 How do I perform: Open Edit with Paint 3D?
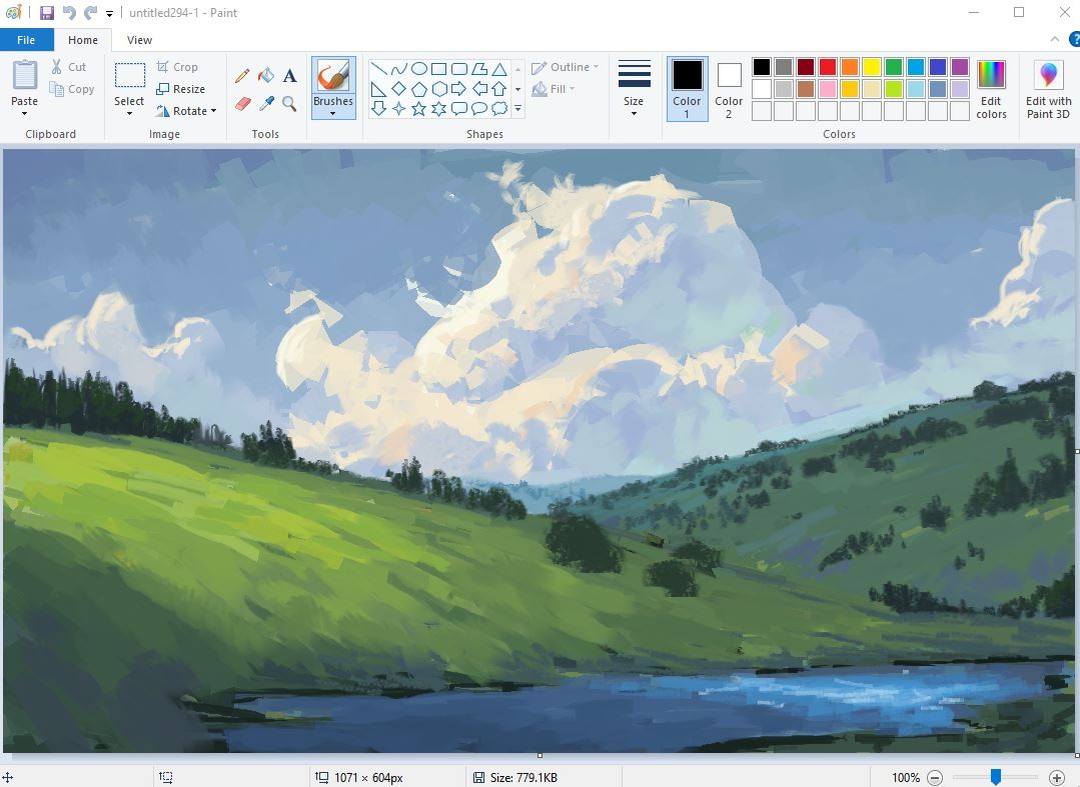pos(1048,90)
